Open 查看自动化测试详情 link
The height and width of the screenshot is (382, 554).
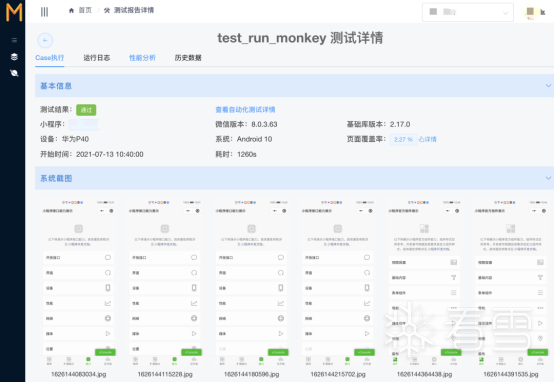coord(245,110)
